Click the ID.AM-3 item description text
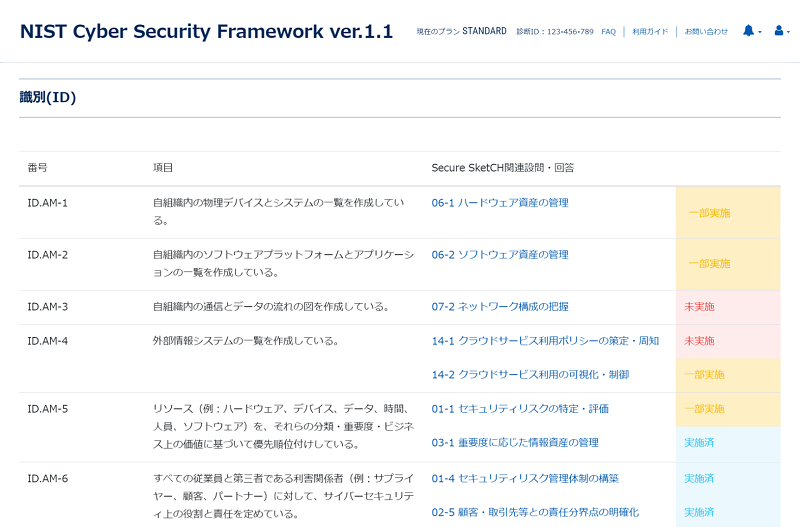 coord(271,307)
